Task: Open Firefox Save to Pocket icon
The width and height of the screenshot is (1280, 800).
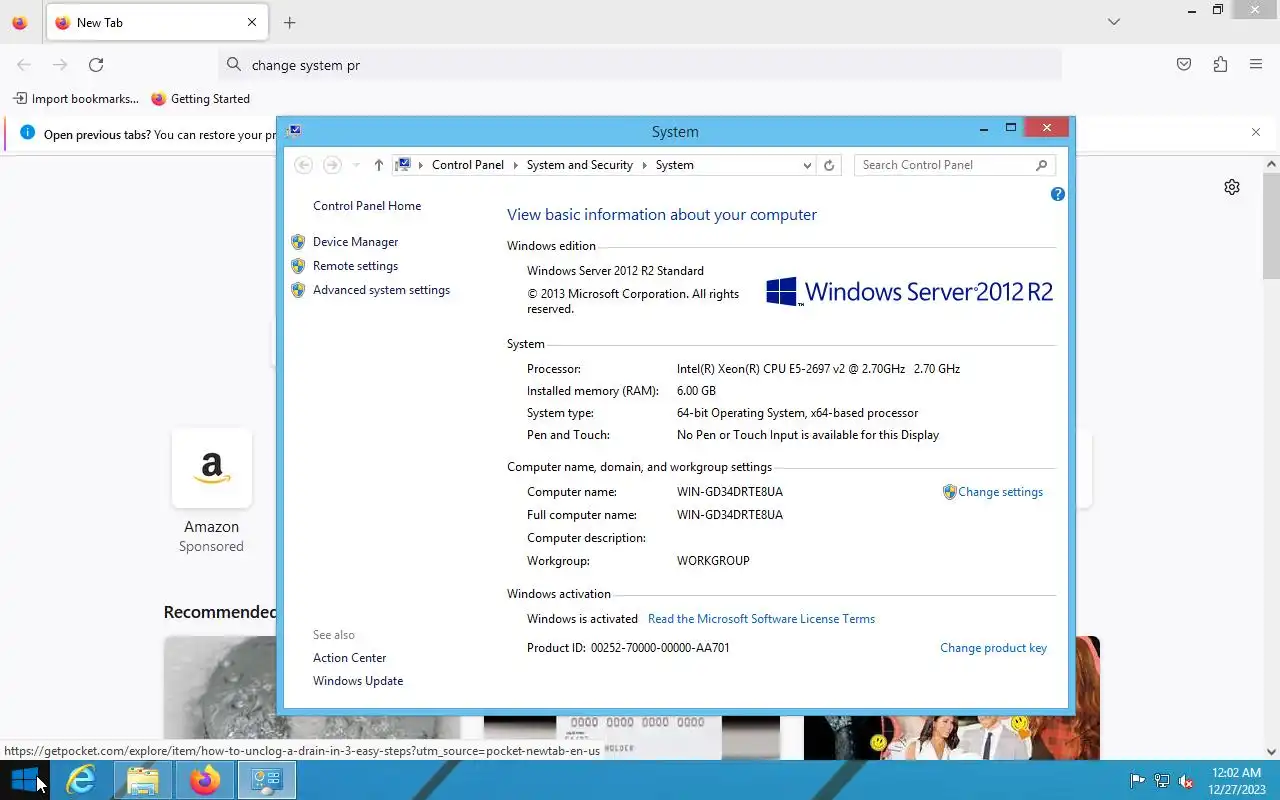Action: click(1184, 65)
